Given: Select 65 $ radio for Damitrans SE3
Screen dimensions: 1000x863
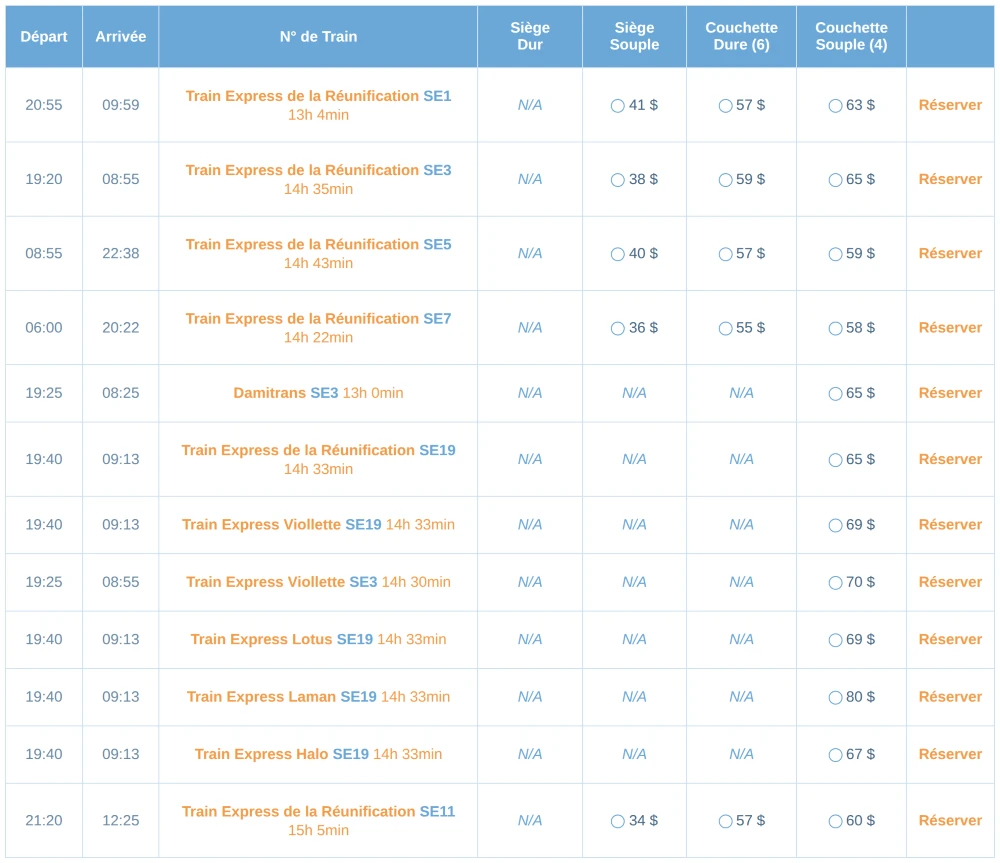Looking at the screenshot, I should tap(835, 394).
